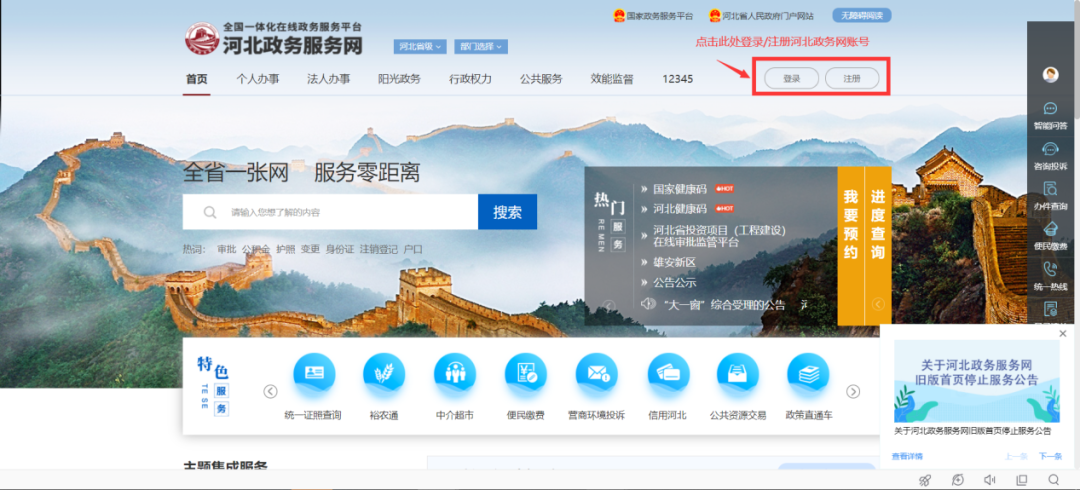1080x490 pixels.
Task: Click the 登录 login button
Action: point(791,78)
